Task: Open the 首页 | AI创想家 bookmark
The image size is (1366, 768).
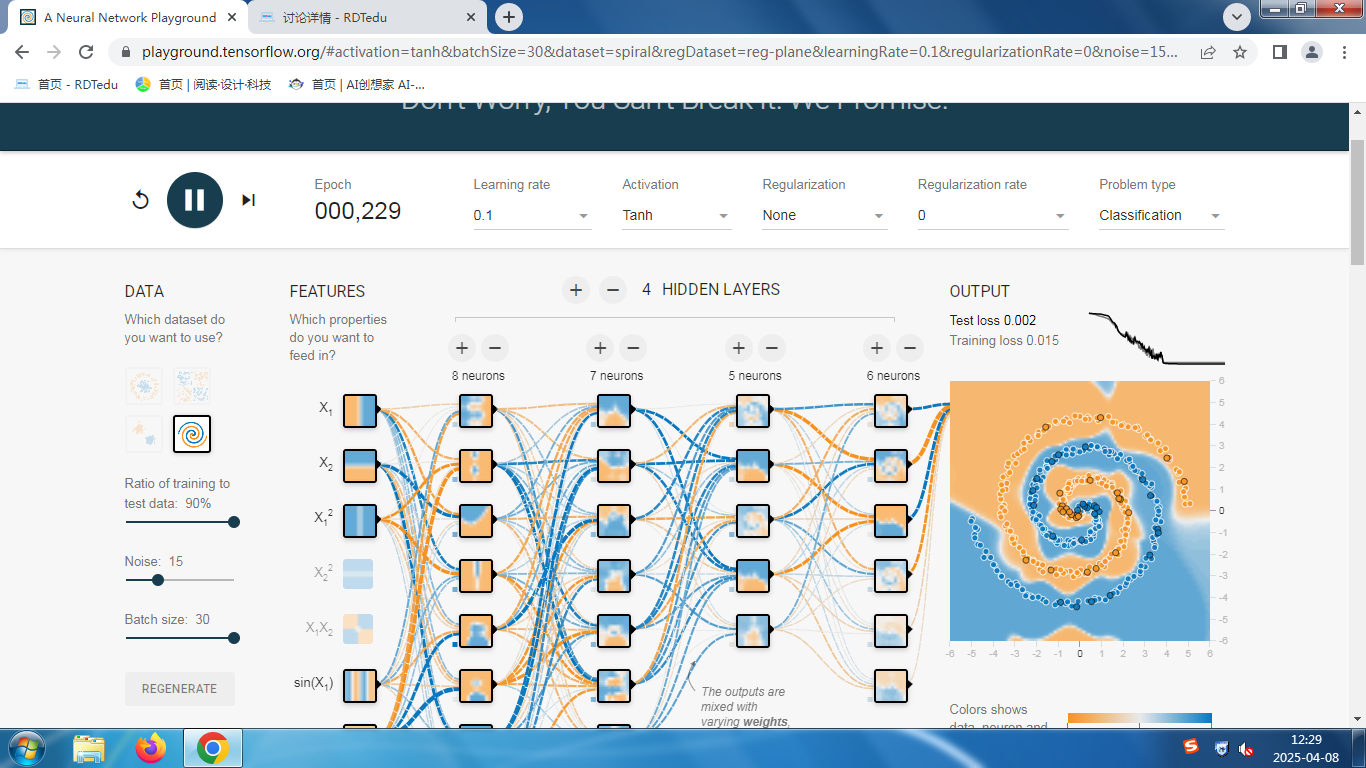Action: point(356,85)
